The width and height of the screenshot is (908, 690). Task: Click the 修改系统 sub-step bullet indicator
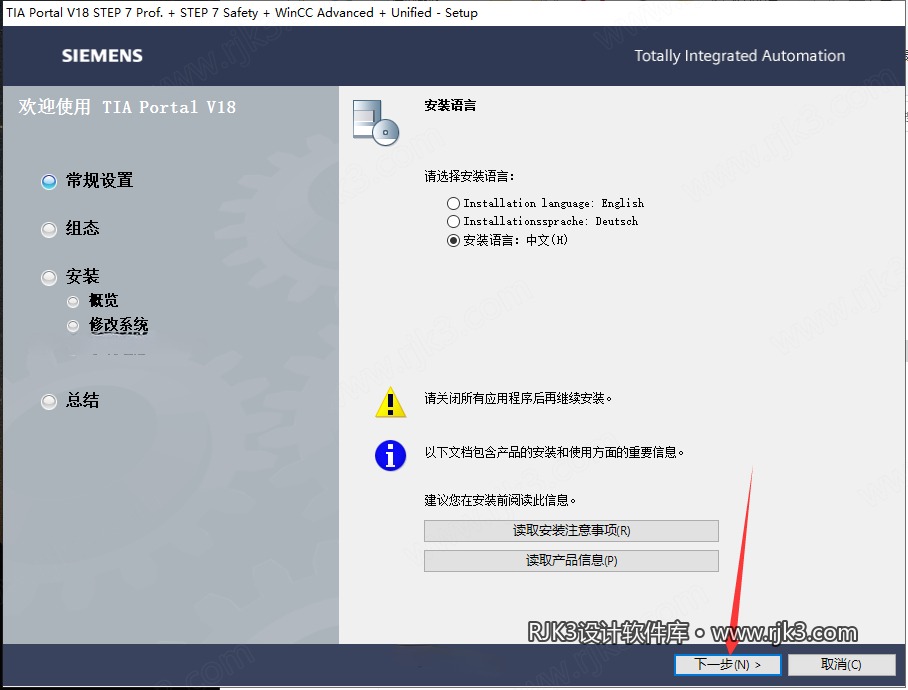point(73,326)
